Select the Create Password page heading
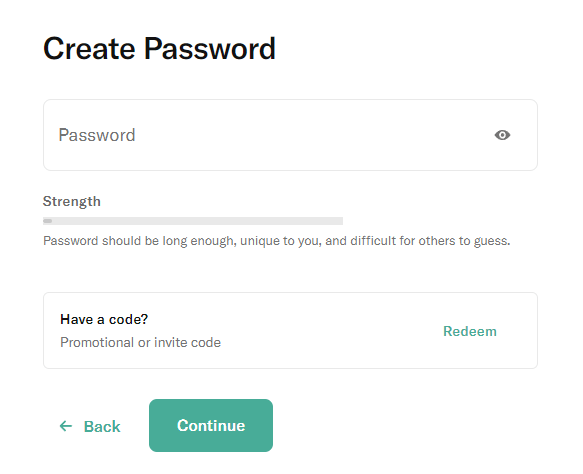 159,49
